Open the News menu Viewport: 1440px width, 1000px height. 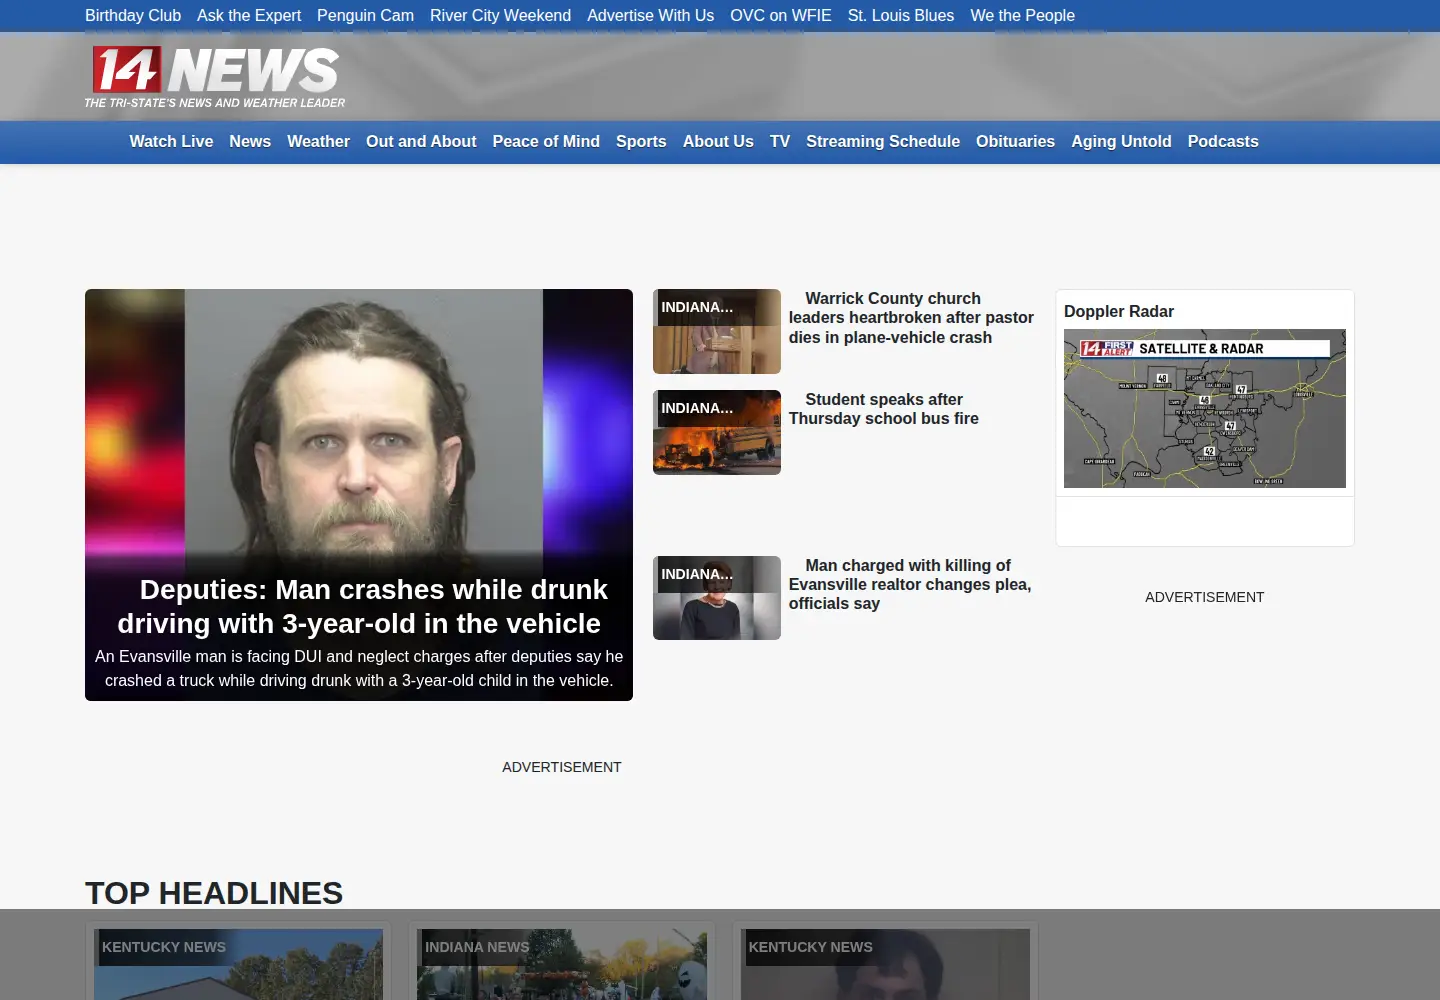pos(250,142)
